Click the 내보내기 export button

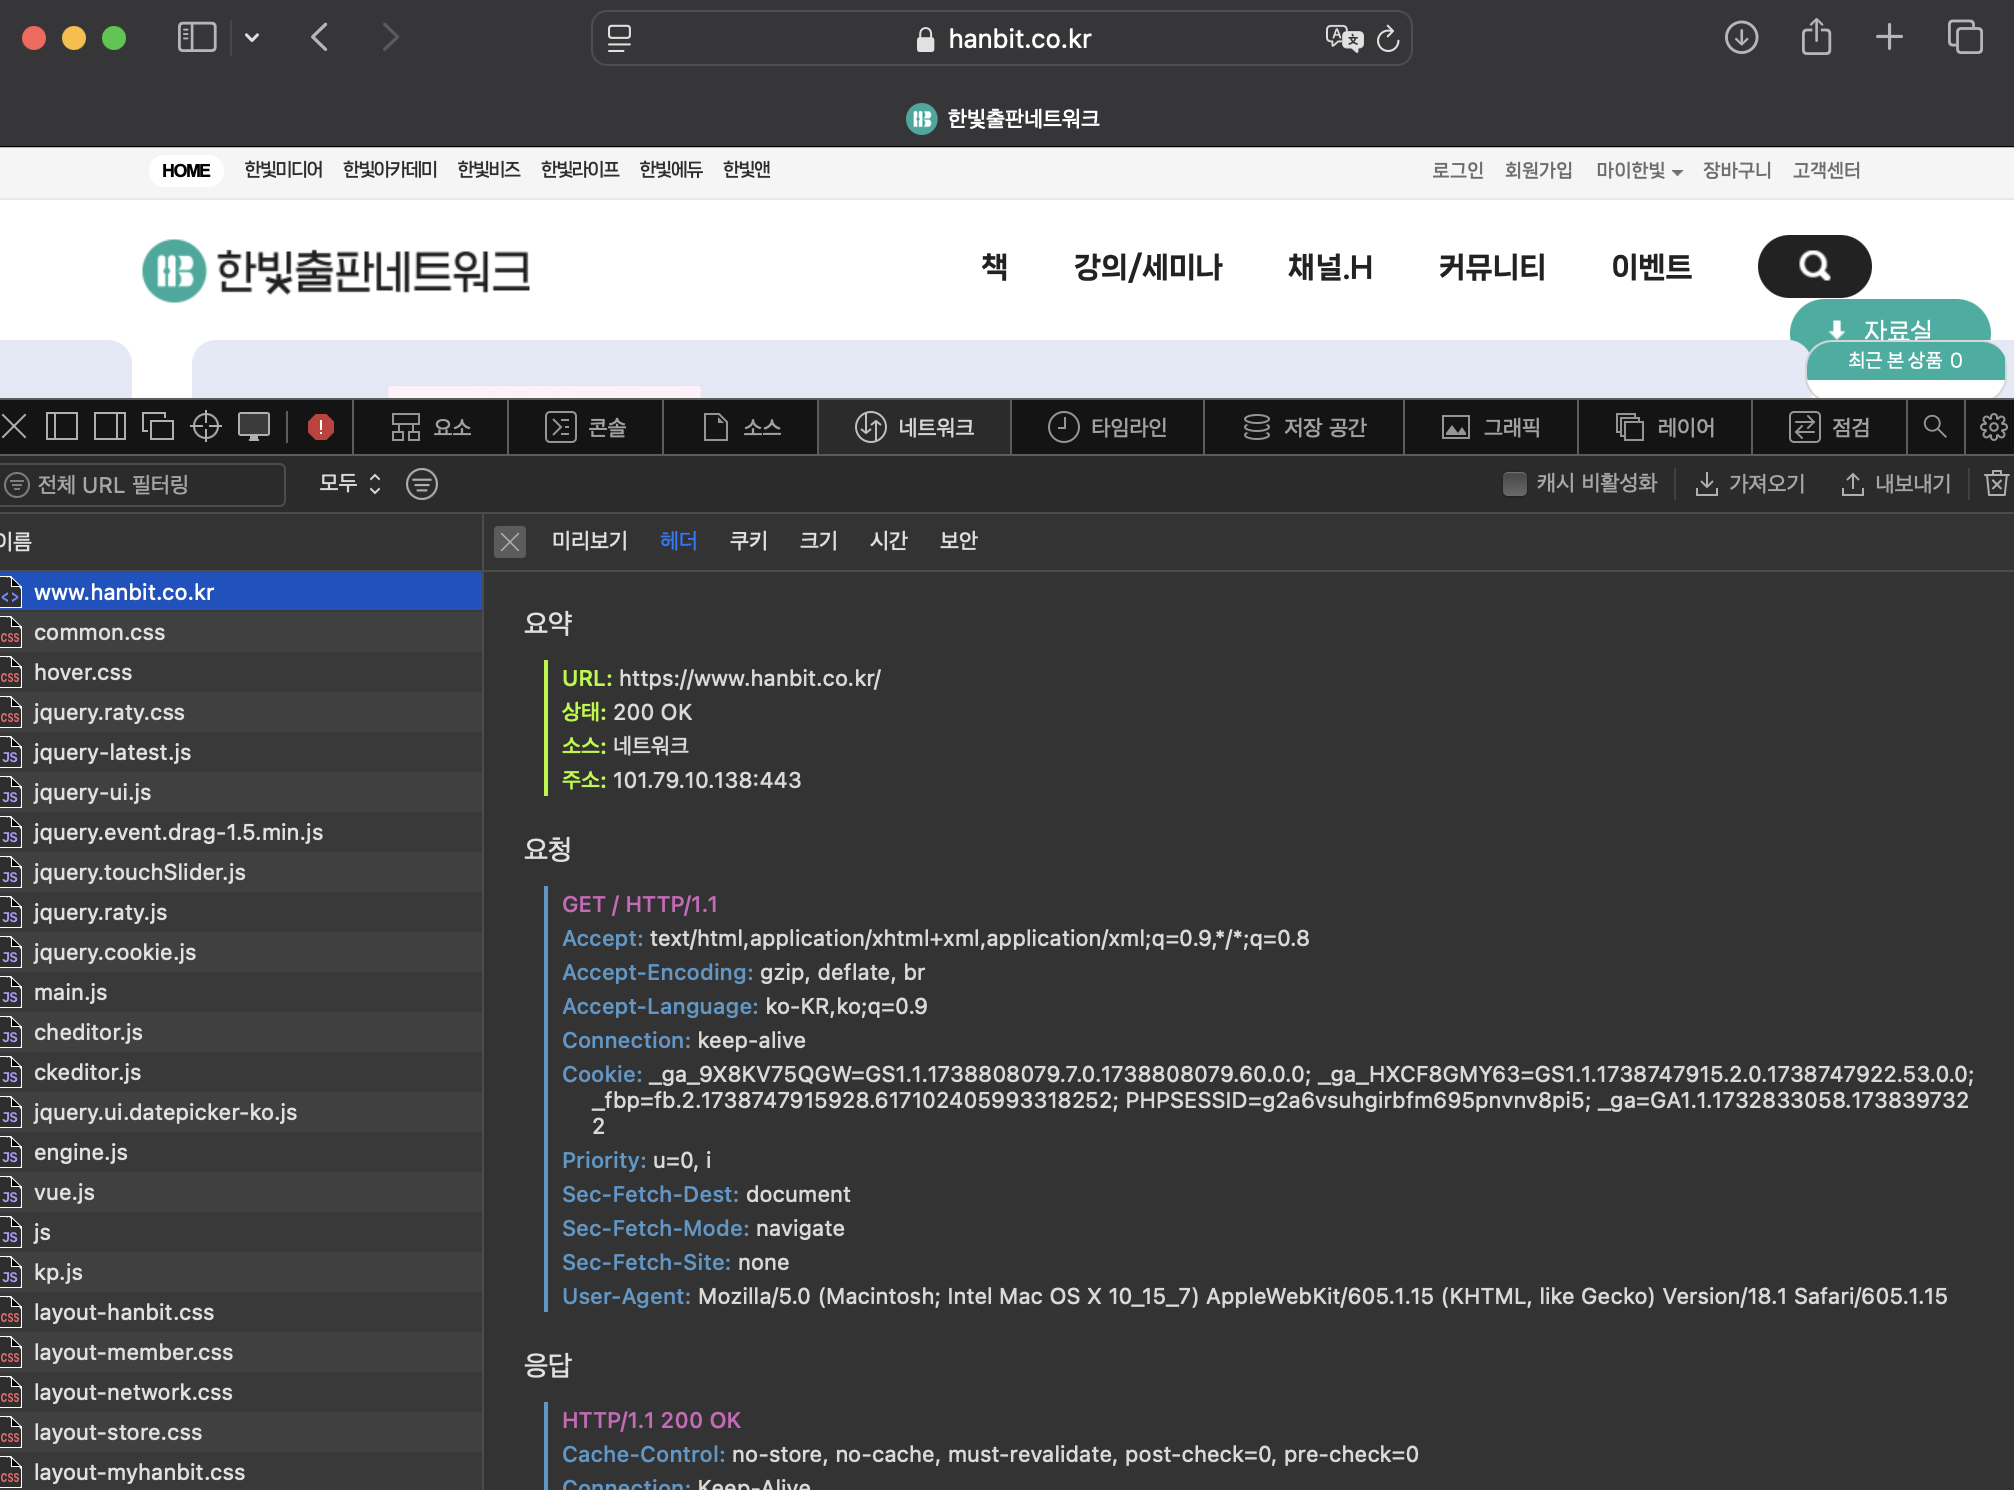pos(1896,484)
